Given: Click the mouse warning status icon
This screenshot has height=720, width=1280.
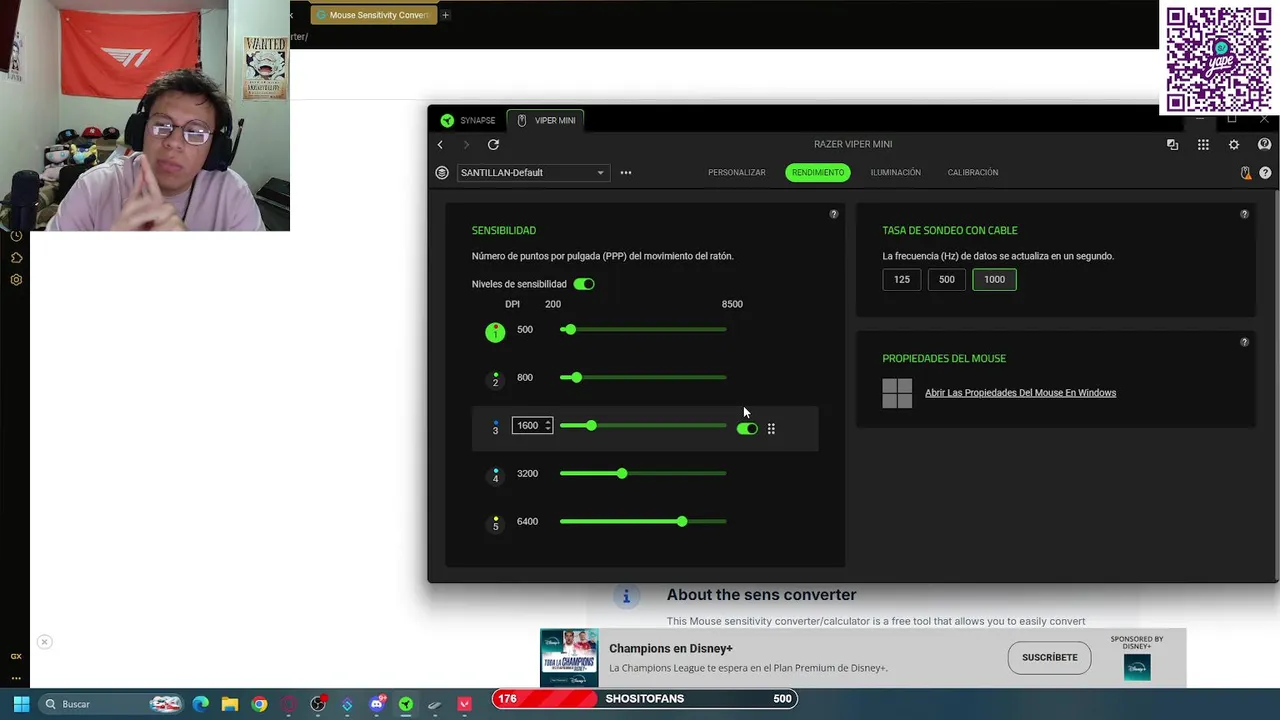Looking at the screenshot, I should click(x=1245, y=173).
